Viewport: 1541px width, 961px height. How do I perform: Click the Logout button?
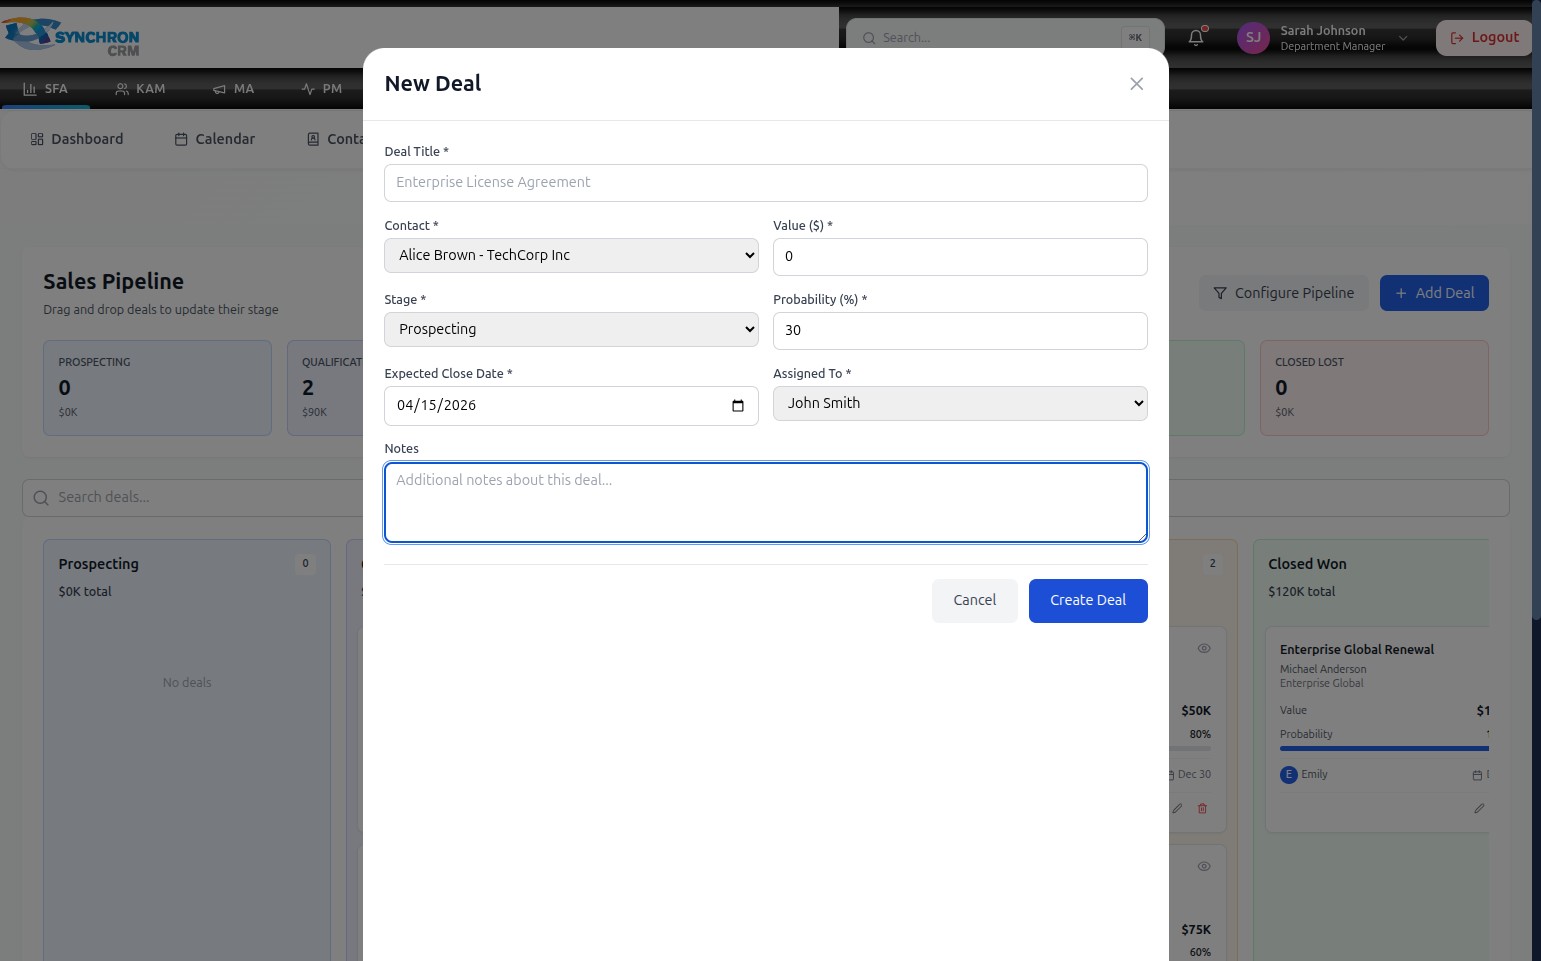pos(1484,38)
